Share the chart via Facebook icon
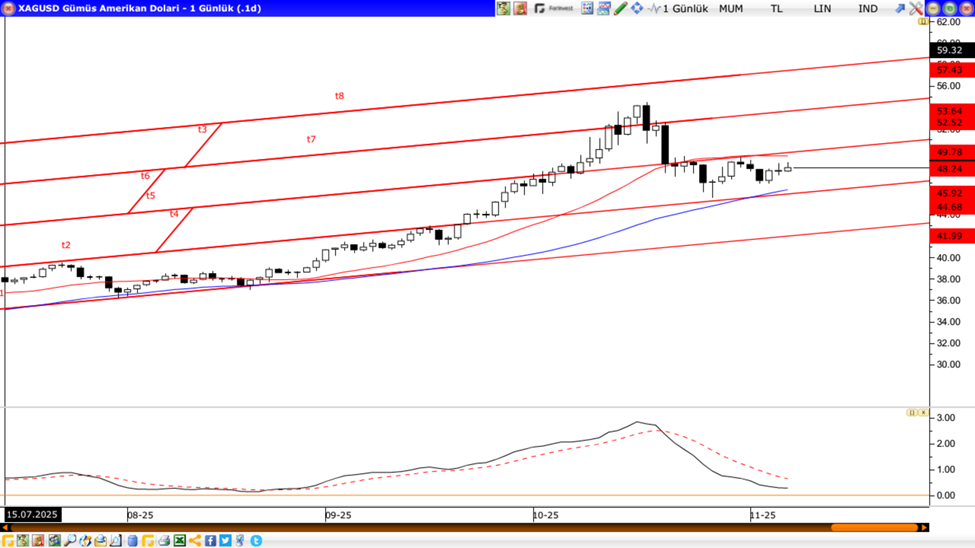This screenshot has width=975, height=548. click(211, 541)
